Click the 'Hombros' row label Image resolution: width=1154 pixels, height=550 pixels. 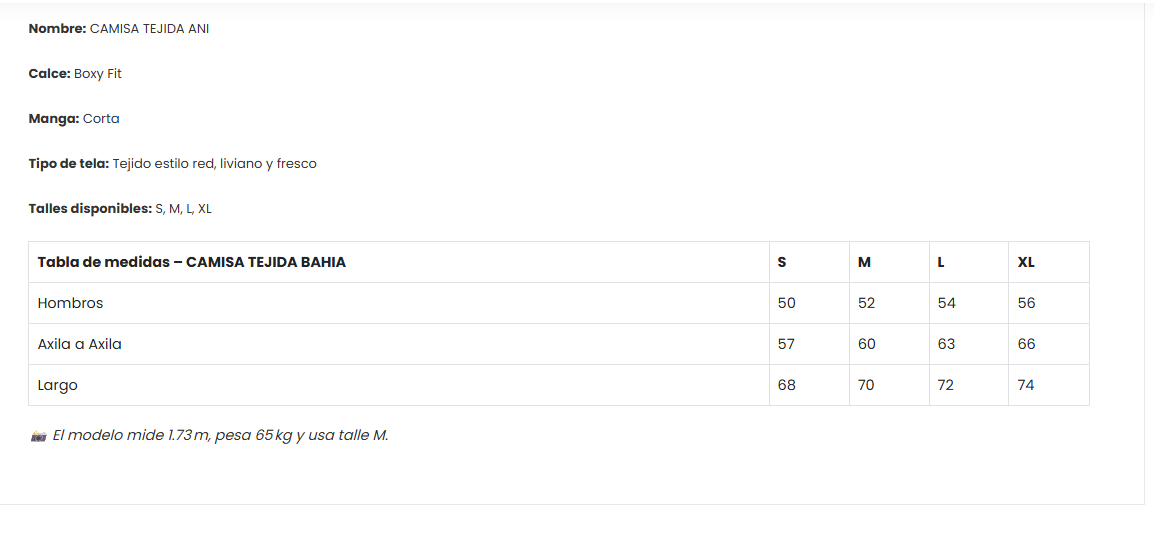pos(70,303)
